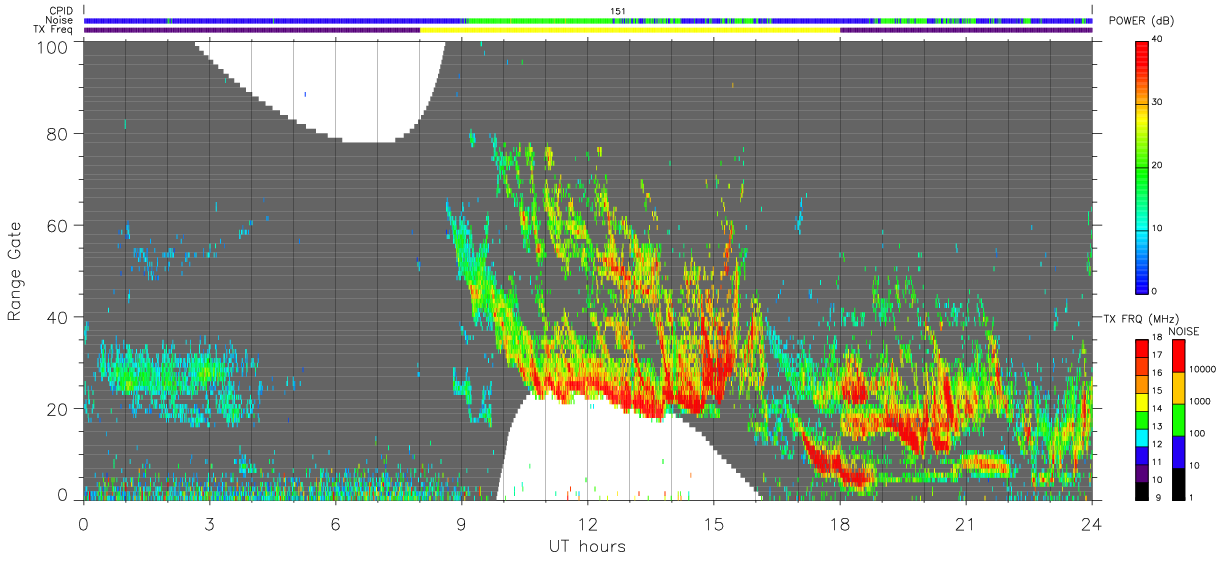Click the noise color scale bar
This screenshot has width=1228, height=567.
click(x=1179, y=419)
